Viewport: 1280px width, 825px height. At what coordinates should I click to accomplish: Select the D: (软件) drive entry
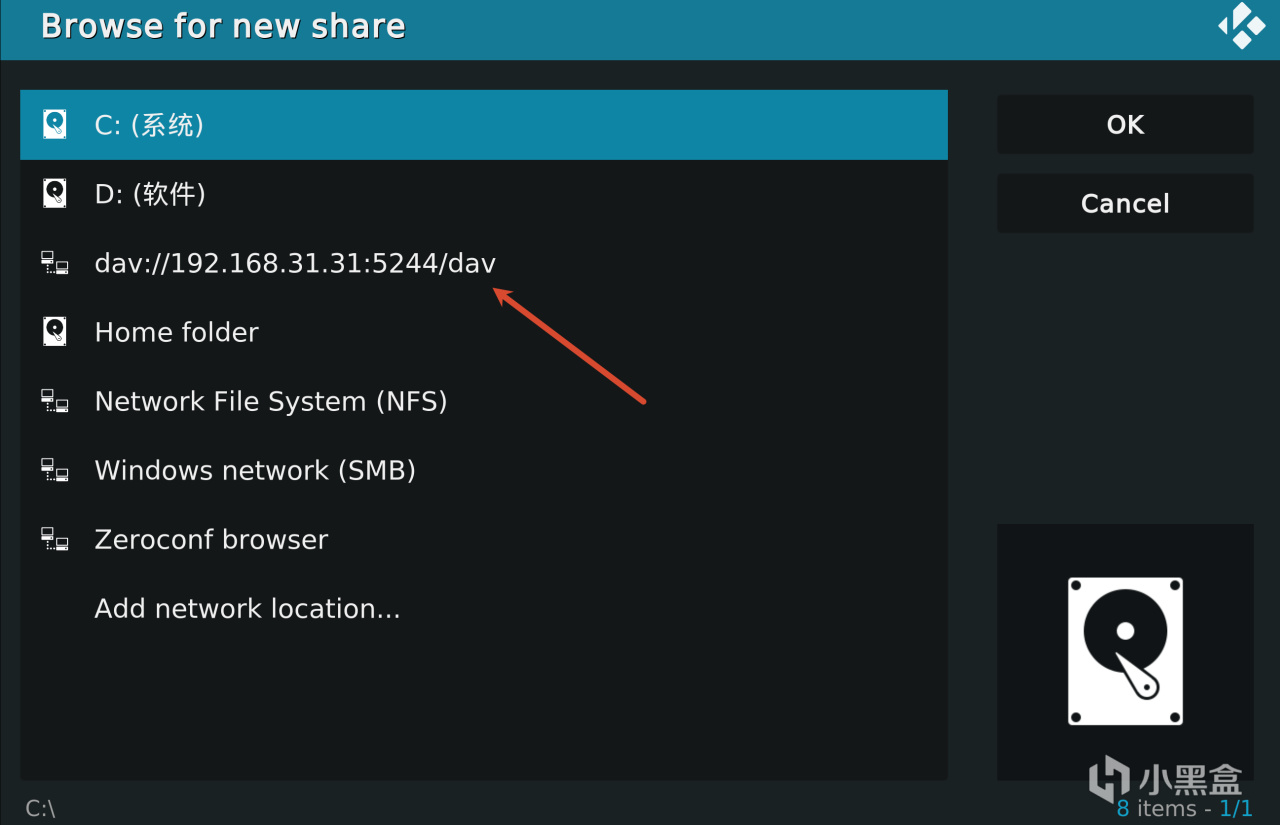click(484, 194)
